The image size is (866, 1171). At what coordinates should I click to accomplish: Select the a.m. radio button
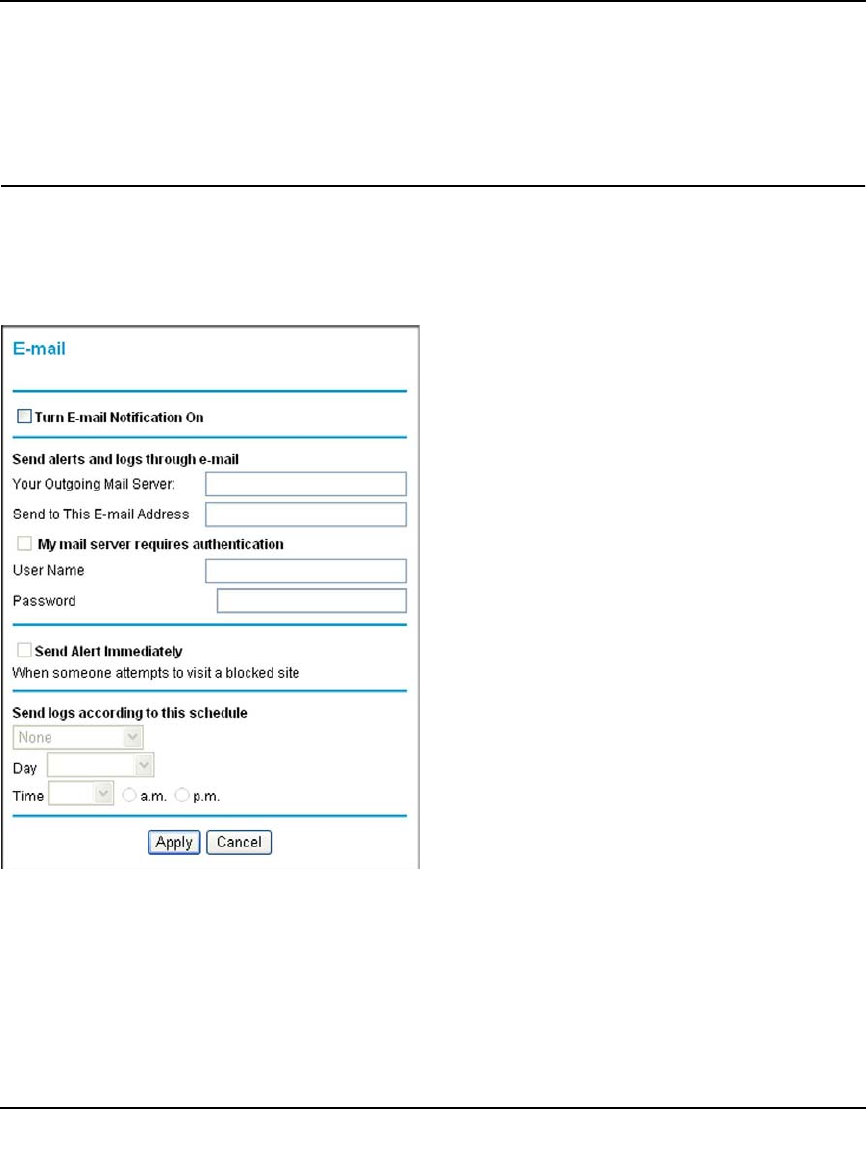tap(129, 795)
